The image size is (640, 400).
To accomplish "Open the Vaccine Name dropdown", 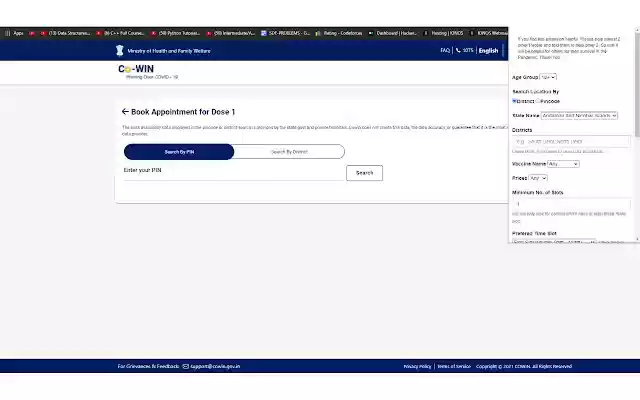I will (x=563, y=164).
